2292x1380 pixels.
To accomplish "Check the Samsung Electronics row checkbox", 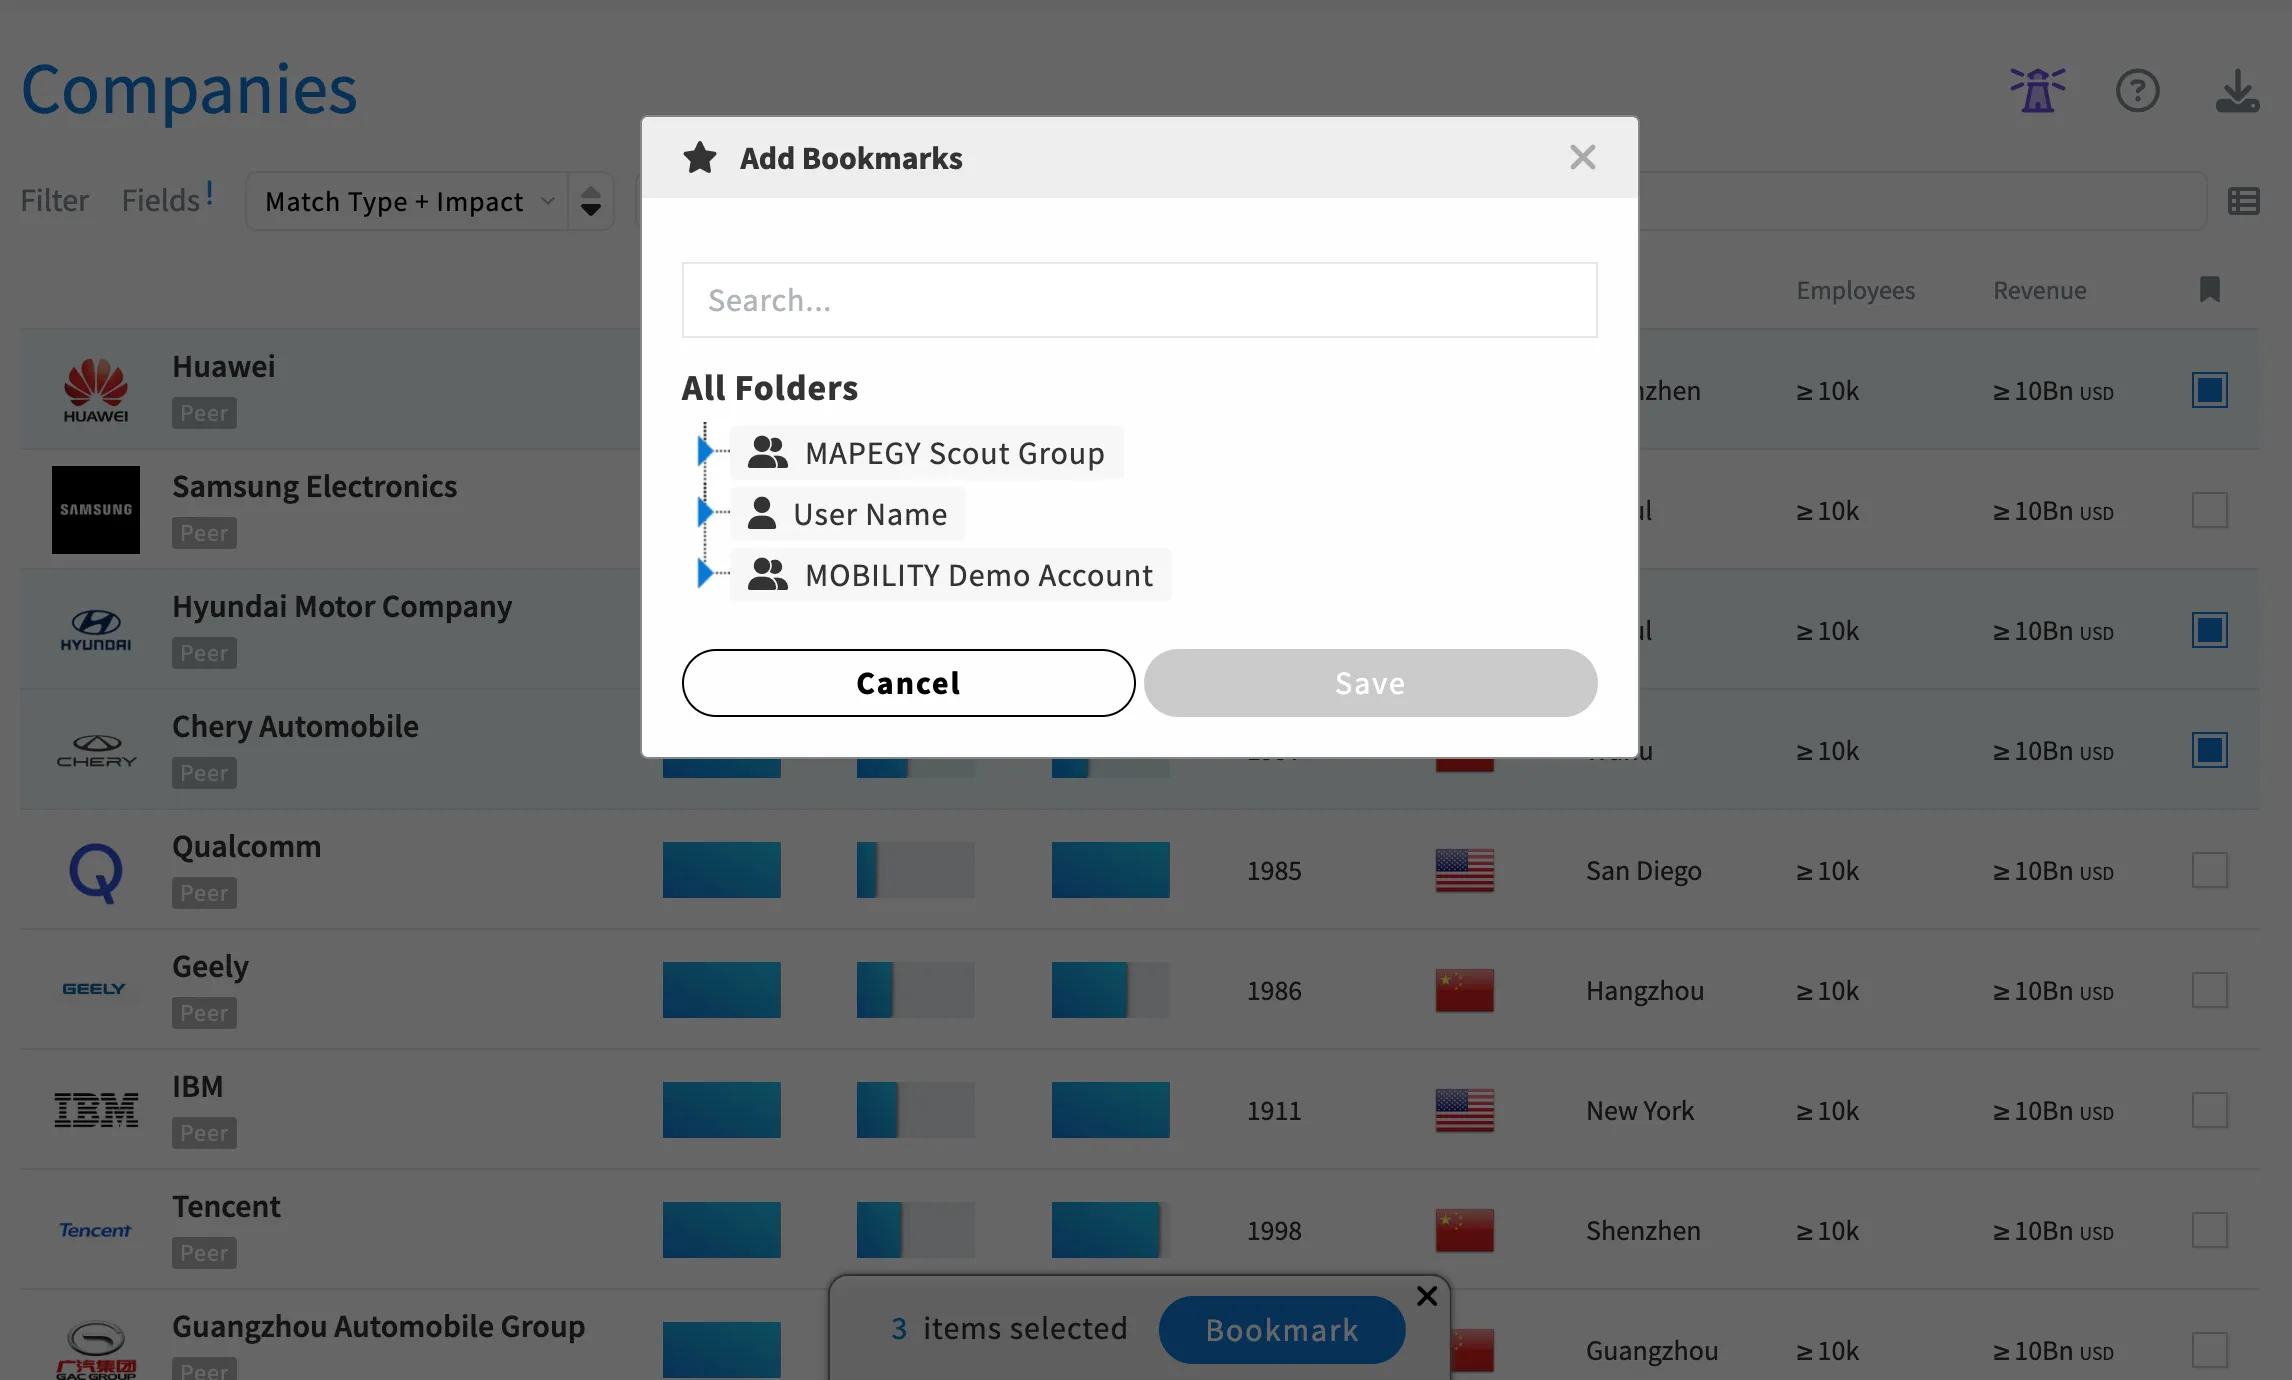I will (x=2209, y=510).
